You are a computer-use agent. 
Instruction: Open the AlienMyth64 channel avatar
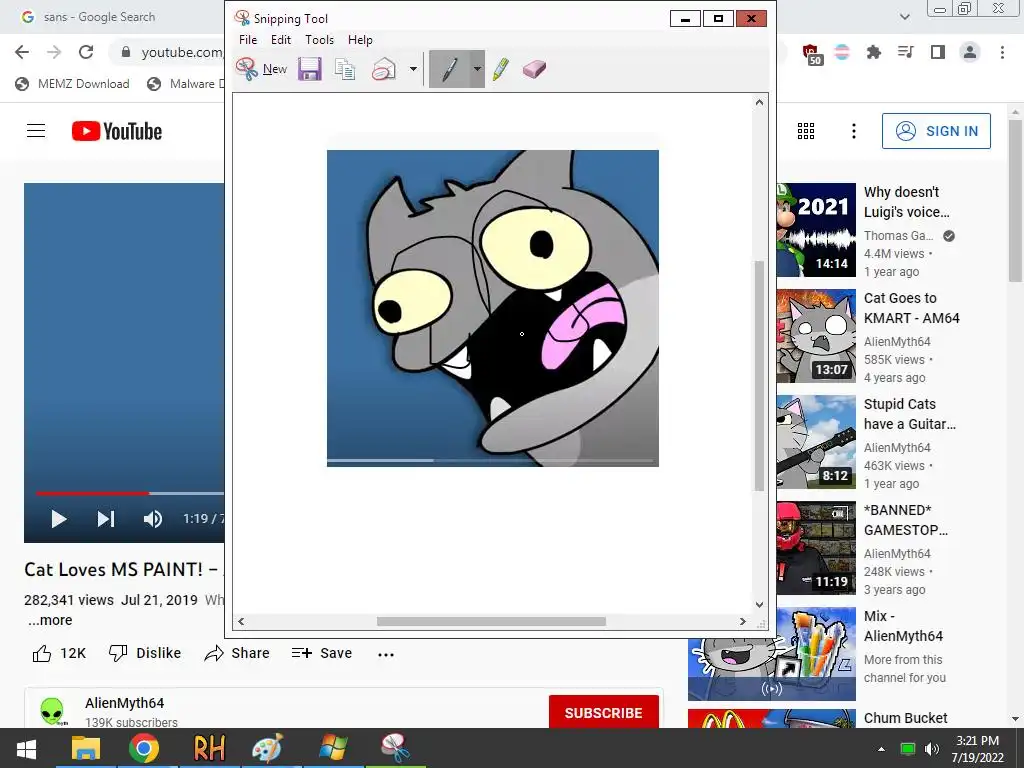[x=52, y=711]
